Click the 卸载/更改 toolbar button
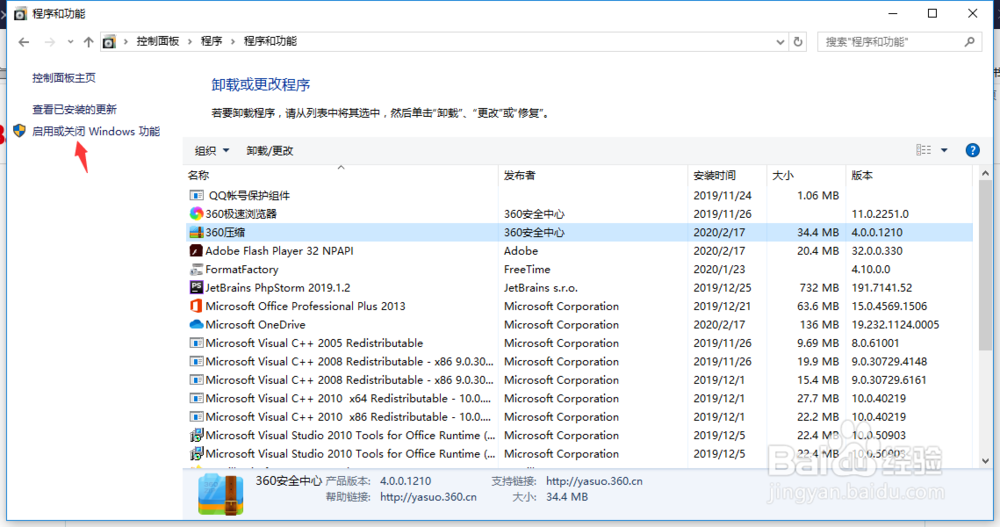This screenshot has height=527, width=1000. point(270,151)
